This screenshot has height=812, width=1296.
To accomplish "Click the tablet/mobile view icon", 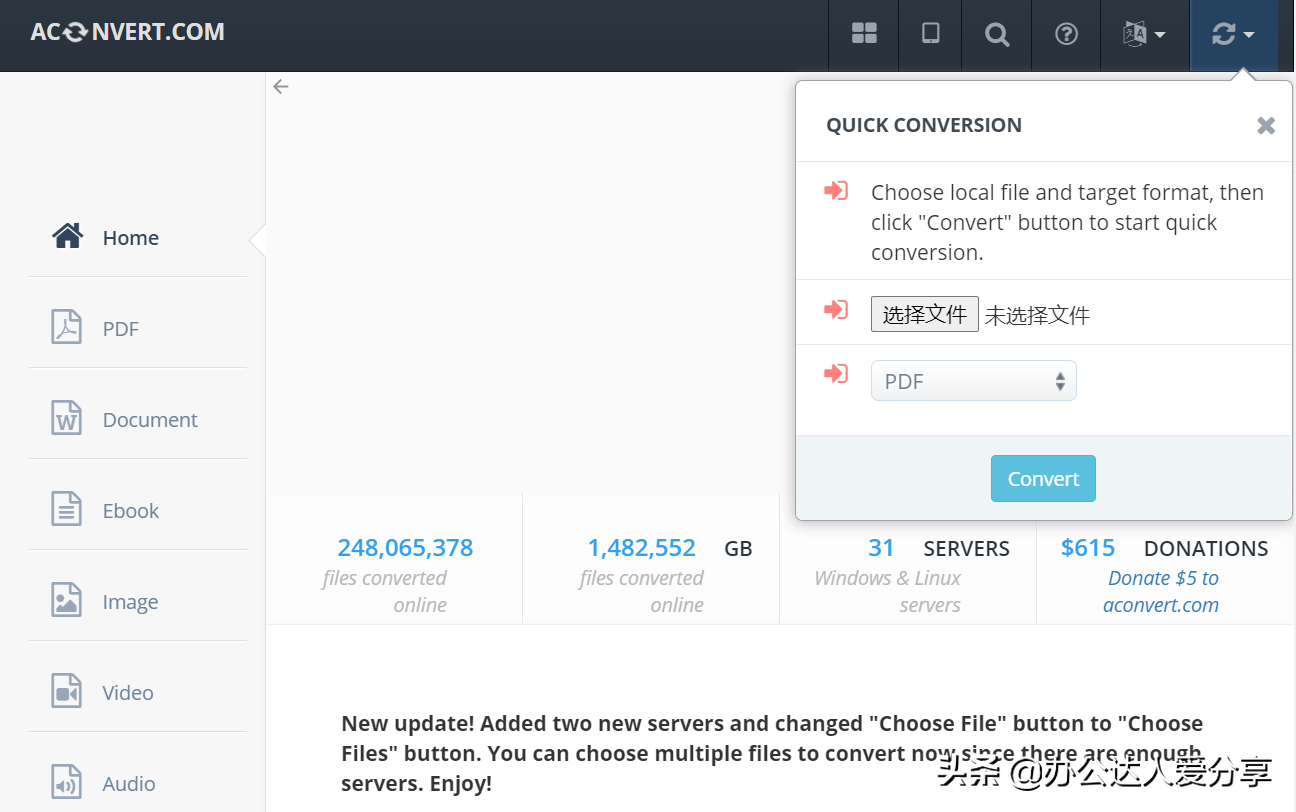I will pos(930,34).
